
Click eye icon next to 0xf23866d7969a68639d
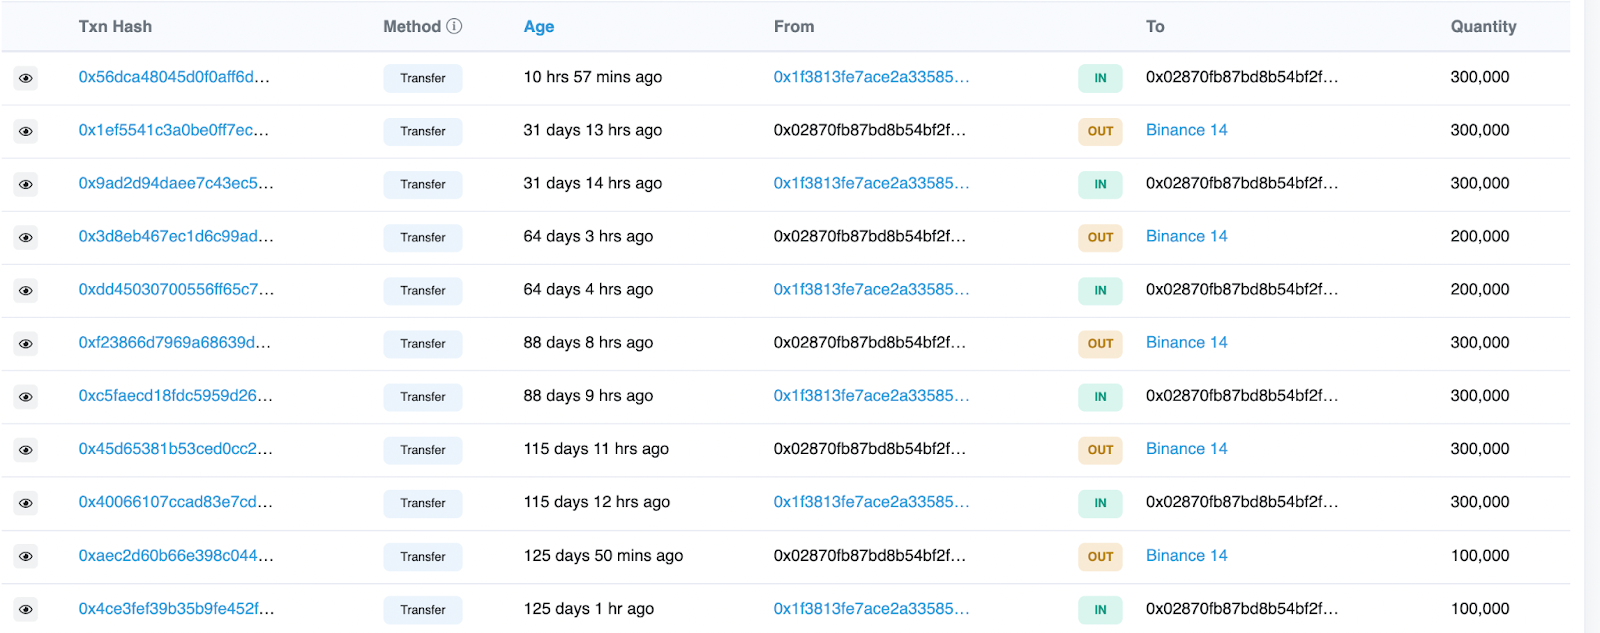click(26, 343)
